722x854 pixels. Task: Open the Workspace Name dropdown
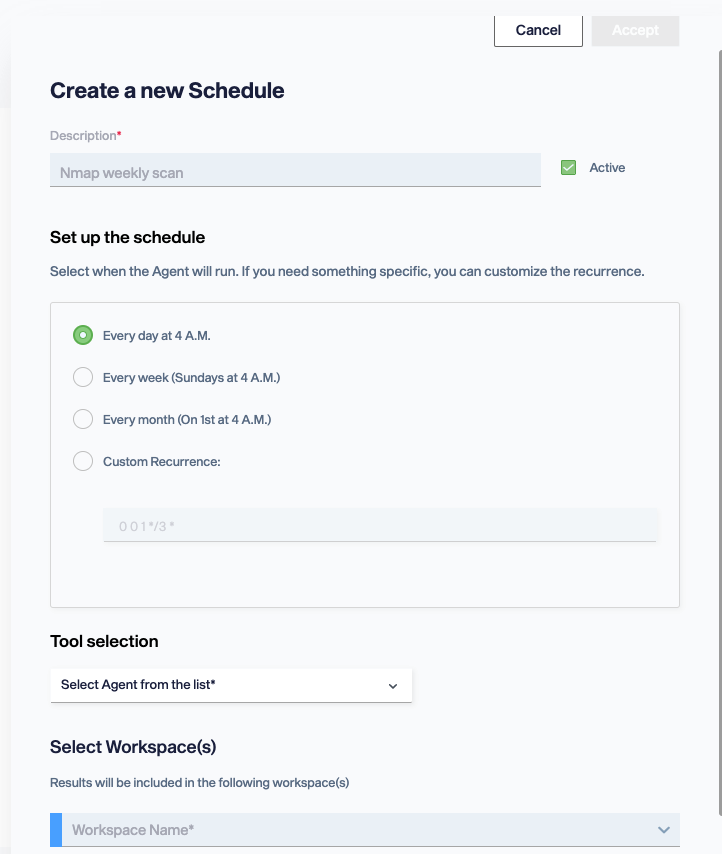365,830
